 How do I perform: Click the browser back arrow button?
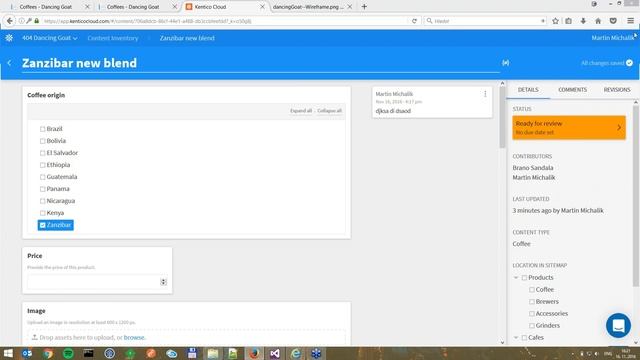tap(9, 21)
